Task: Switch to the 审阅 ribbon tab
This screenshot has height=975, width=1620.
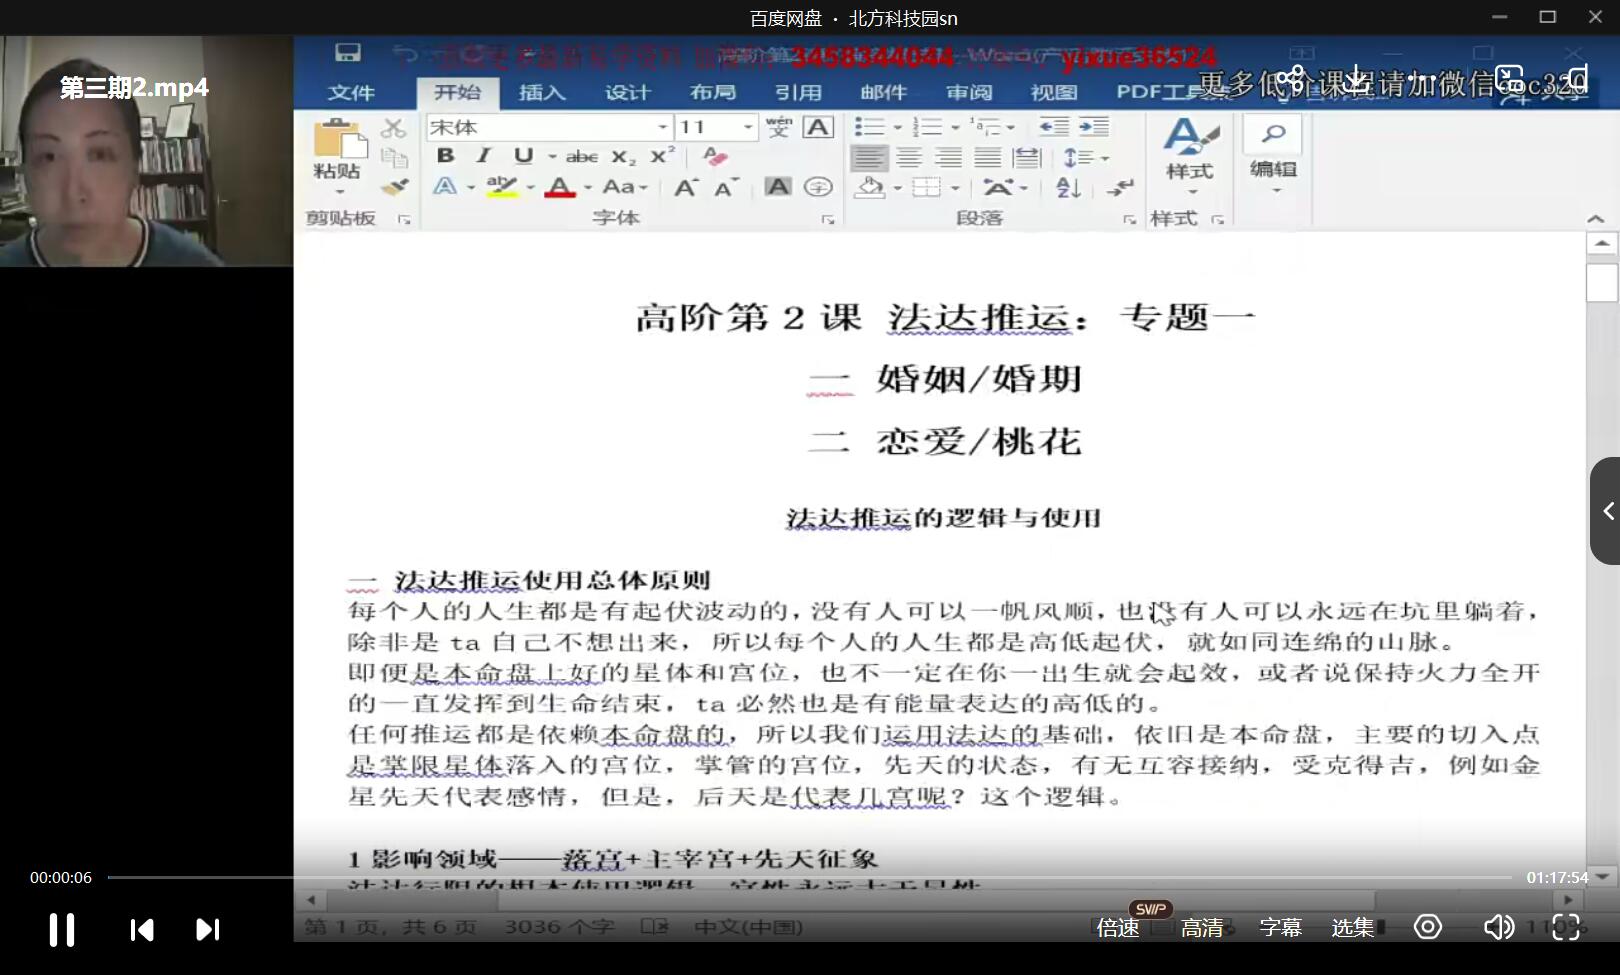Action: tap(968, 92)
